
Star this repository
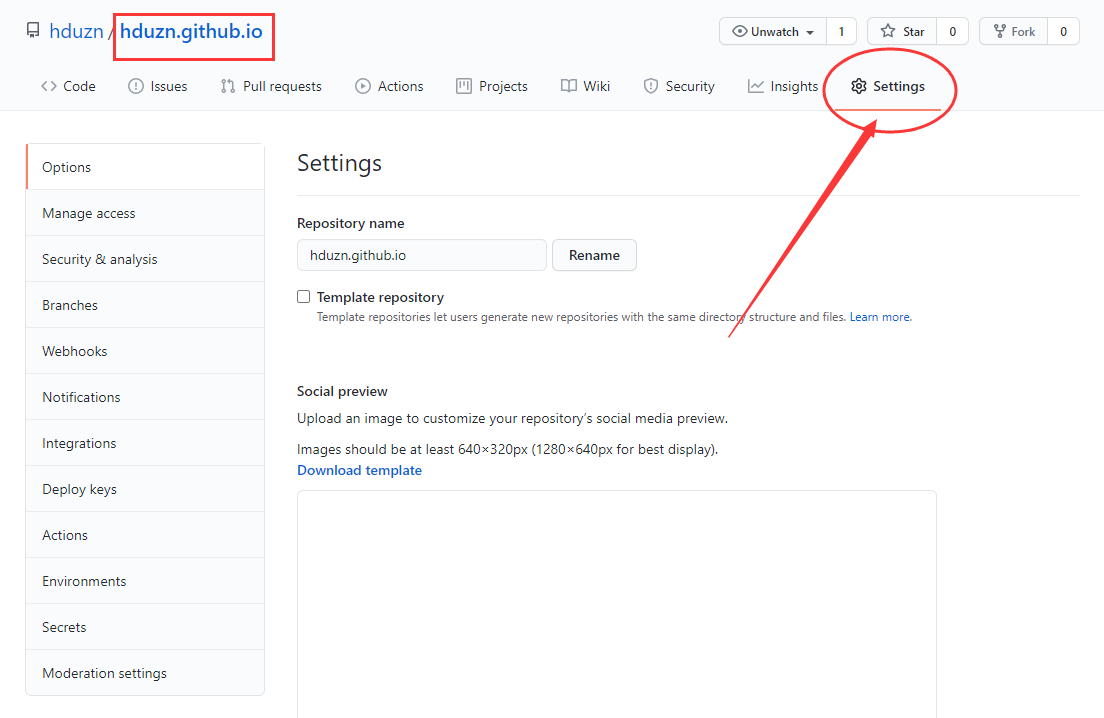pyautogui.click(x=902, y=32)
